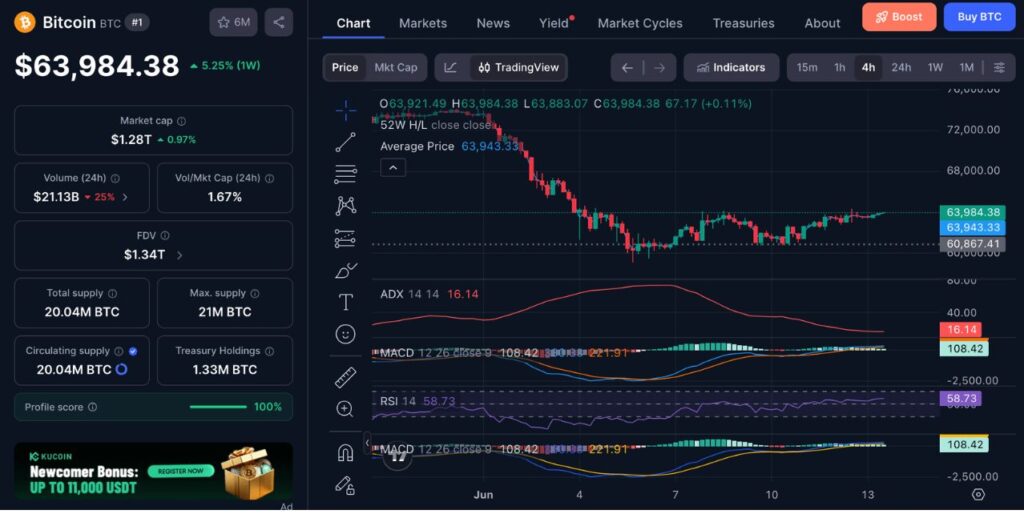This screenshot has height=514, width=1024.
Task: Open the forecasting and measurement tools
Action: (345, 238)
